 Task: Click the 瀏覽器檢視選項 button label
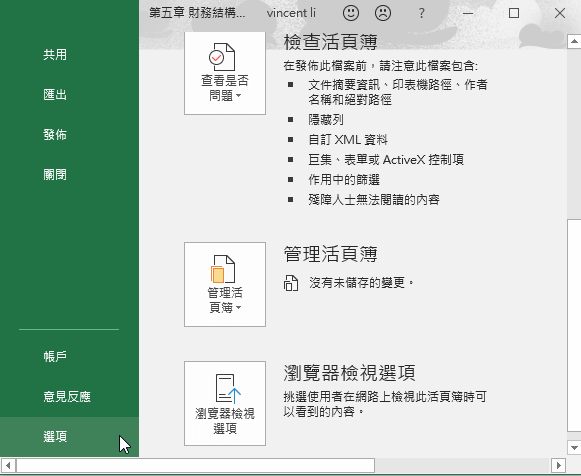point(225,421)
